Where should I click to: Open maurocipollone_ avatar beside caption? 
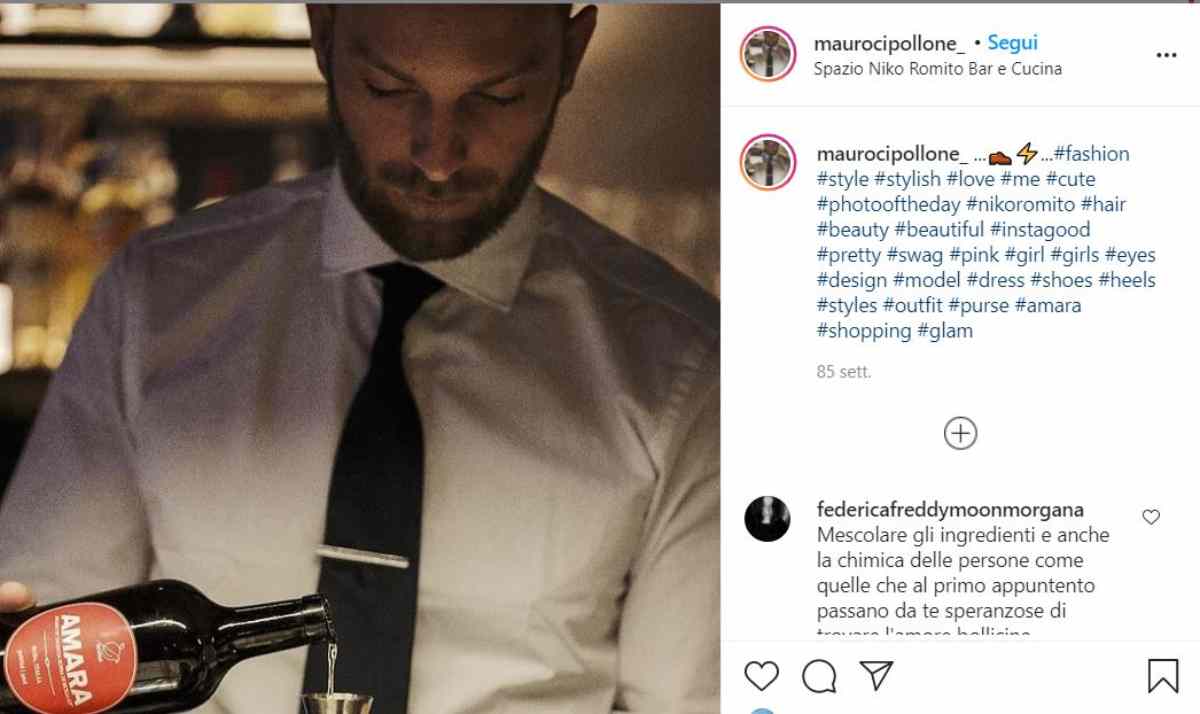point(768,163)
